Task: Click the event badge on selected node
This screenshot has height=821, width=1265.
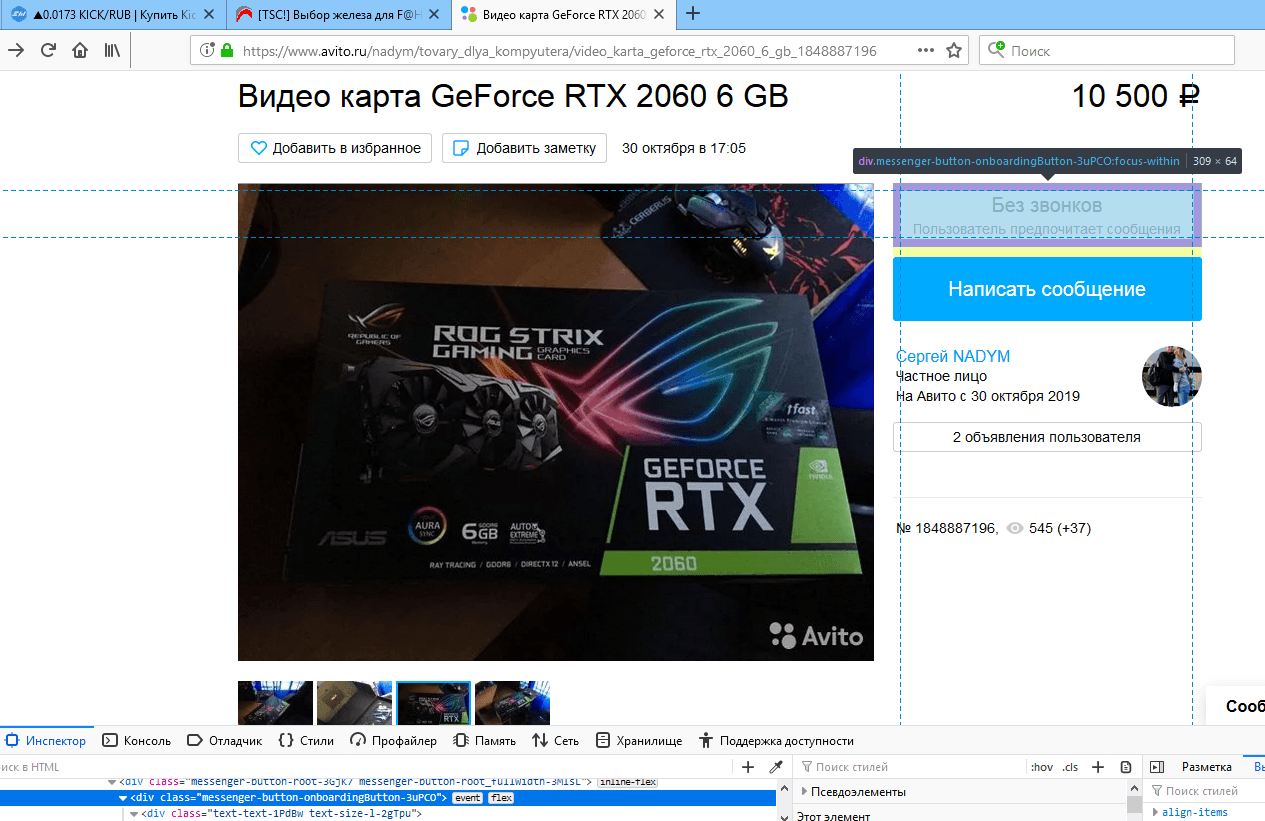Action: tap(468, 798)
